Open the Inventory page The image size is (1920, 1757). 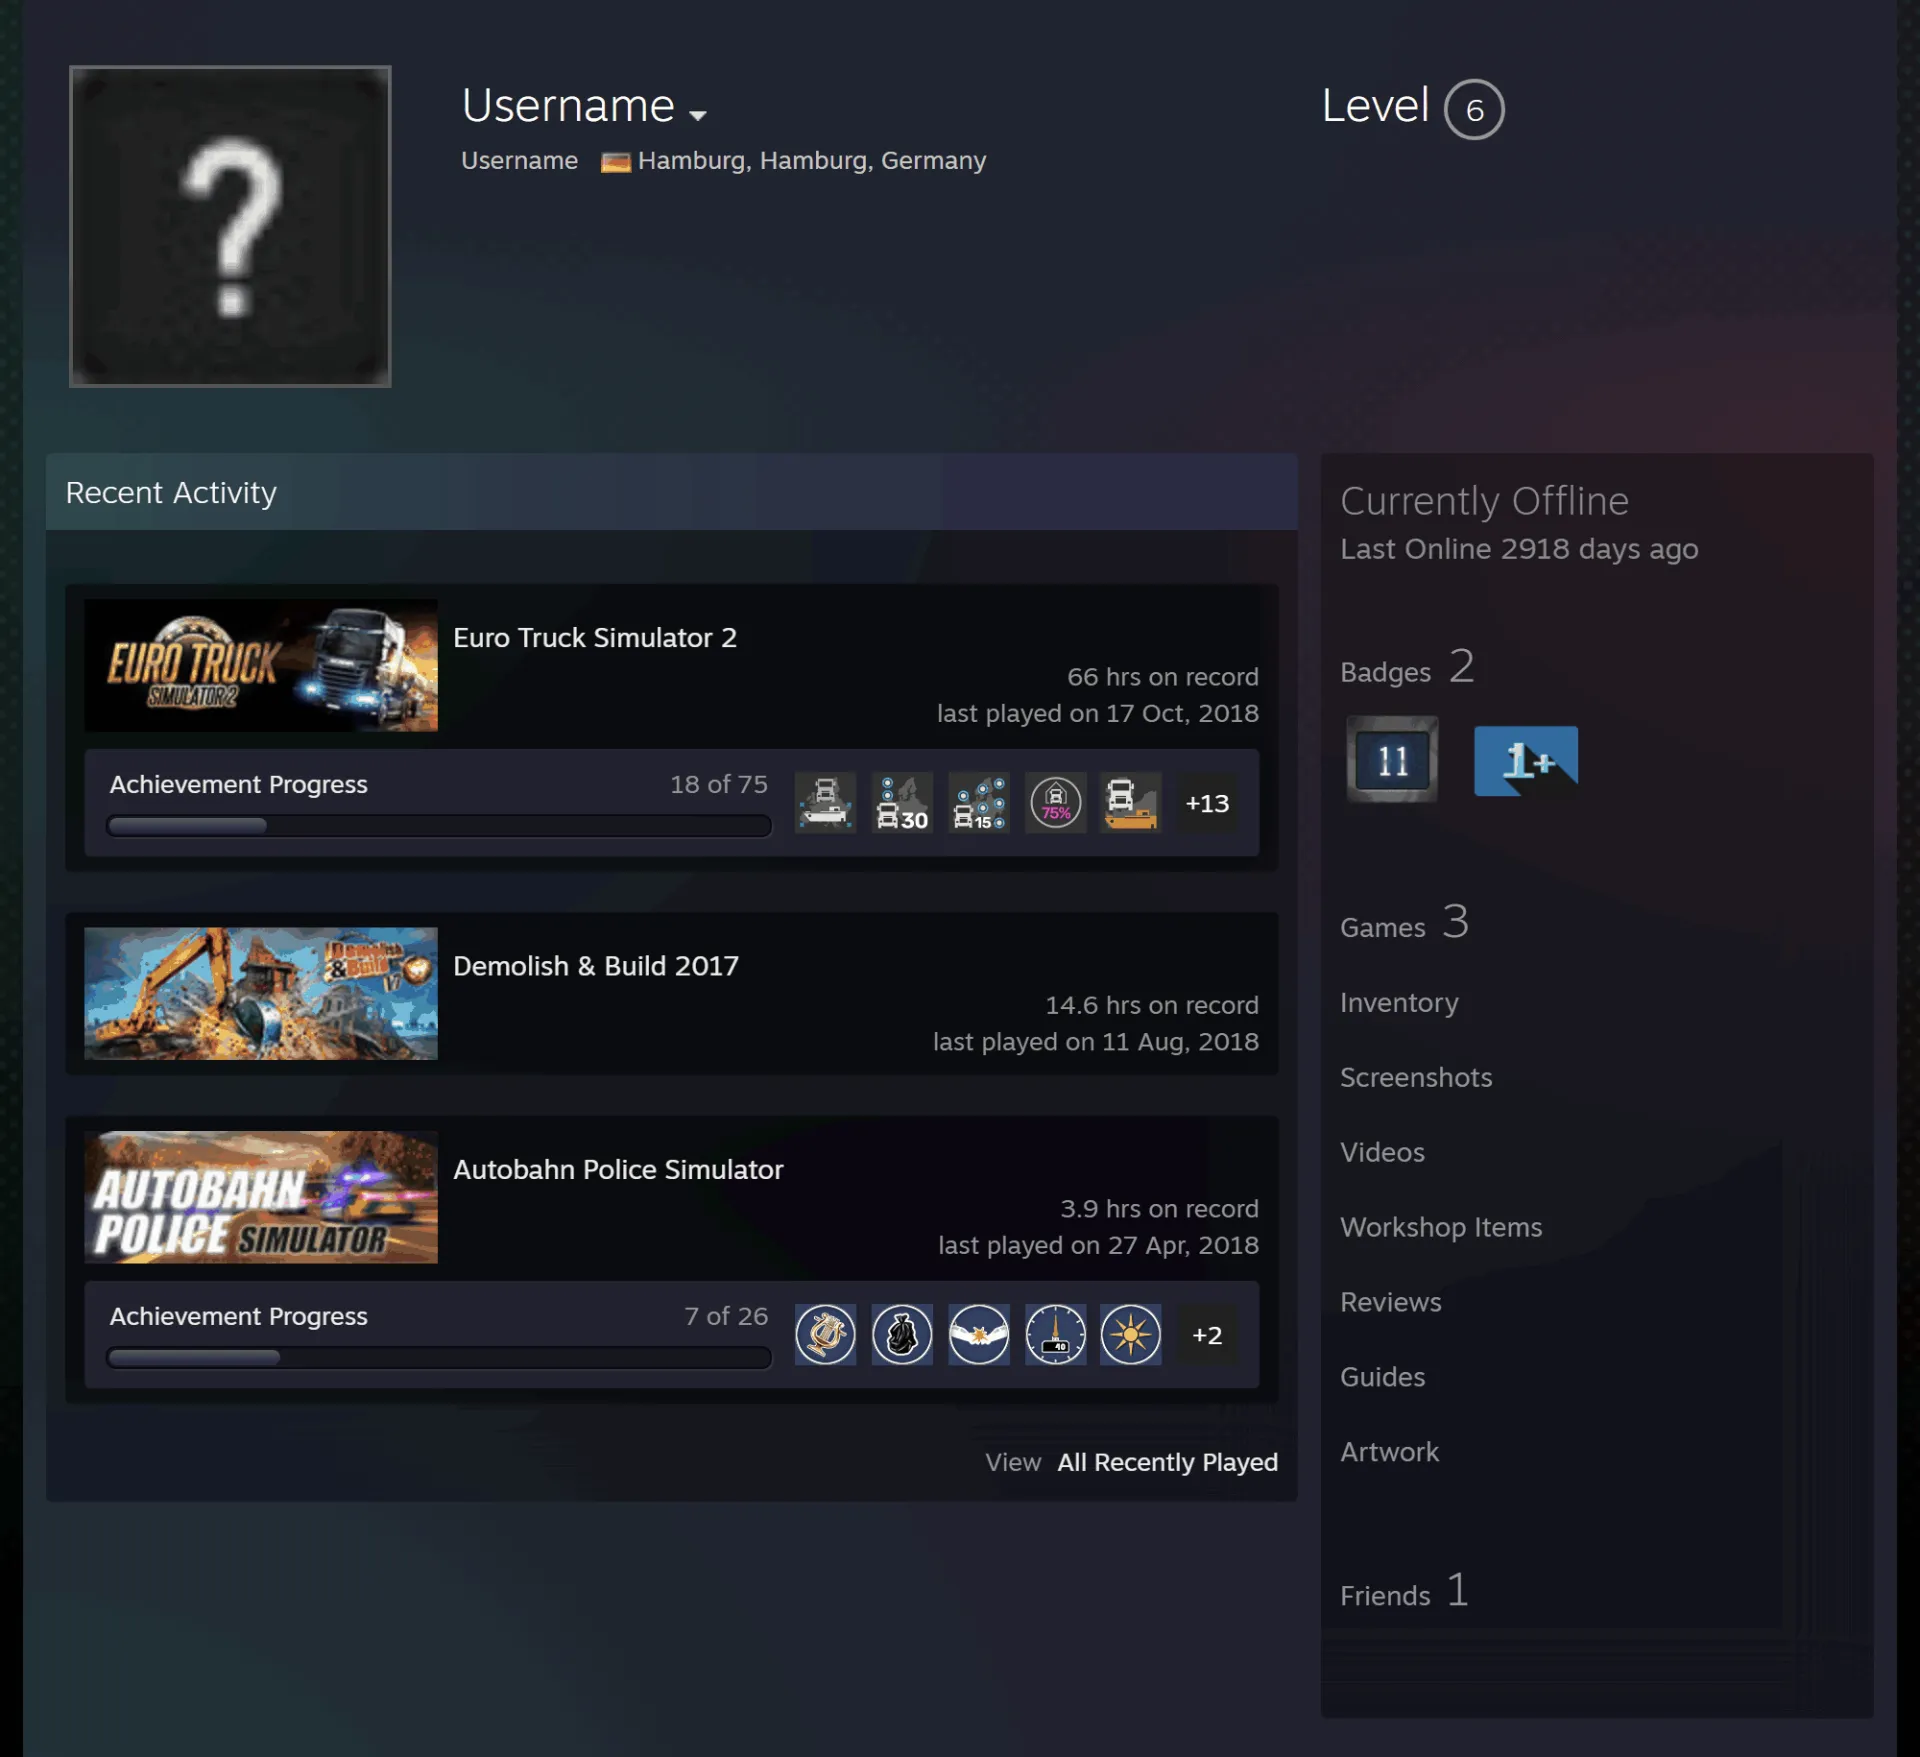tap(1399, 1003)
